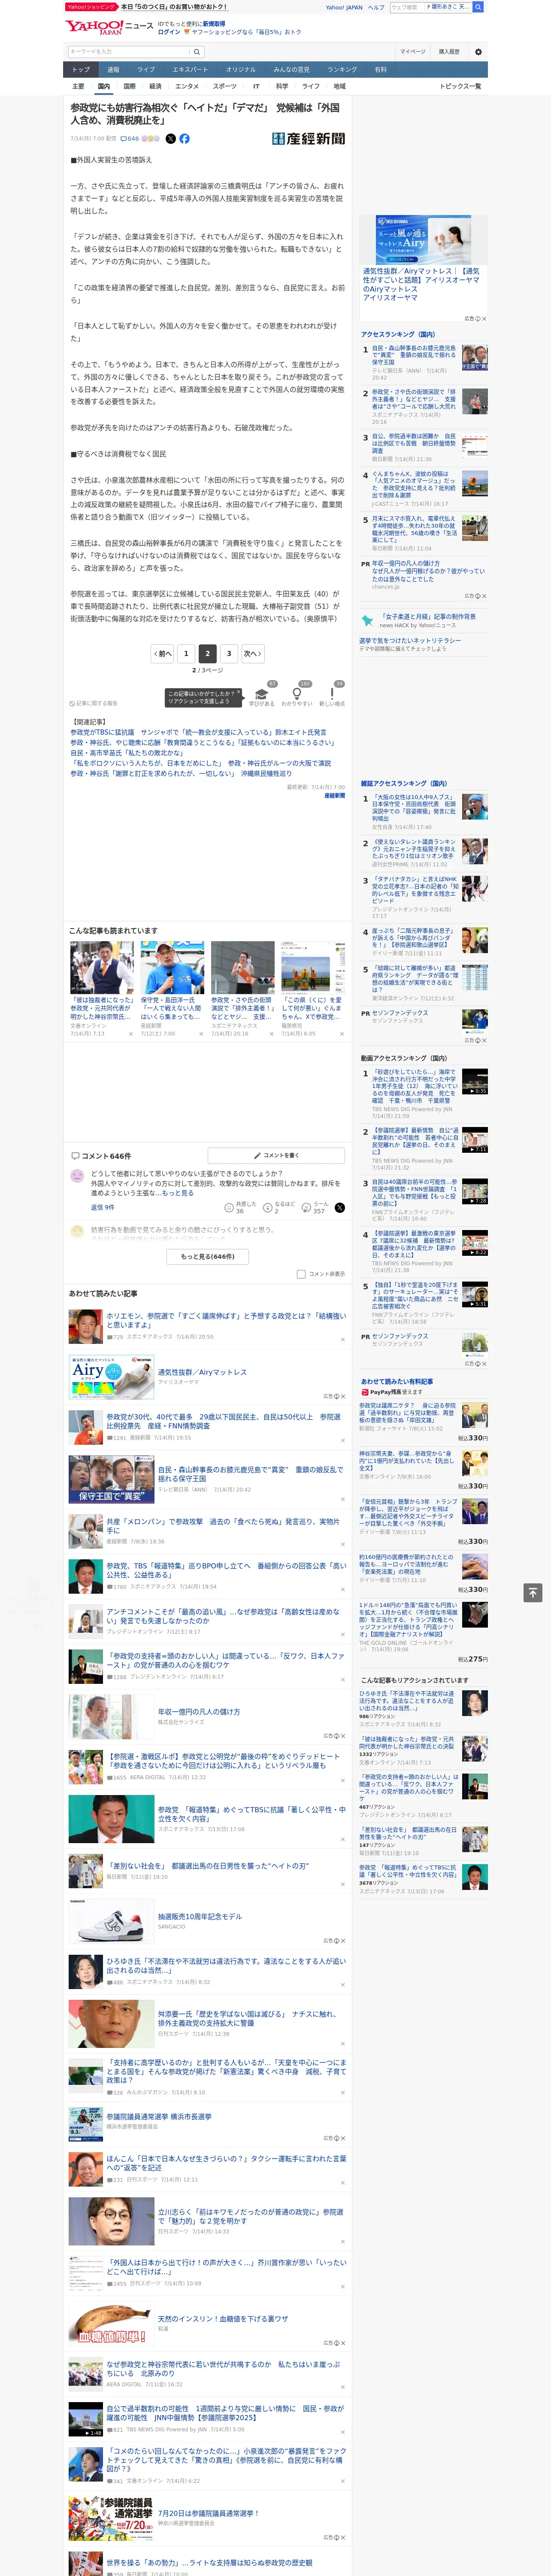Open 7月20日は参議院議員通常選挙 banner

(x=111, y=2517)
